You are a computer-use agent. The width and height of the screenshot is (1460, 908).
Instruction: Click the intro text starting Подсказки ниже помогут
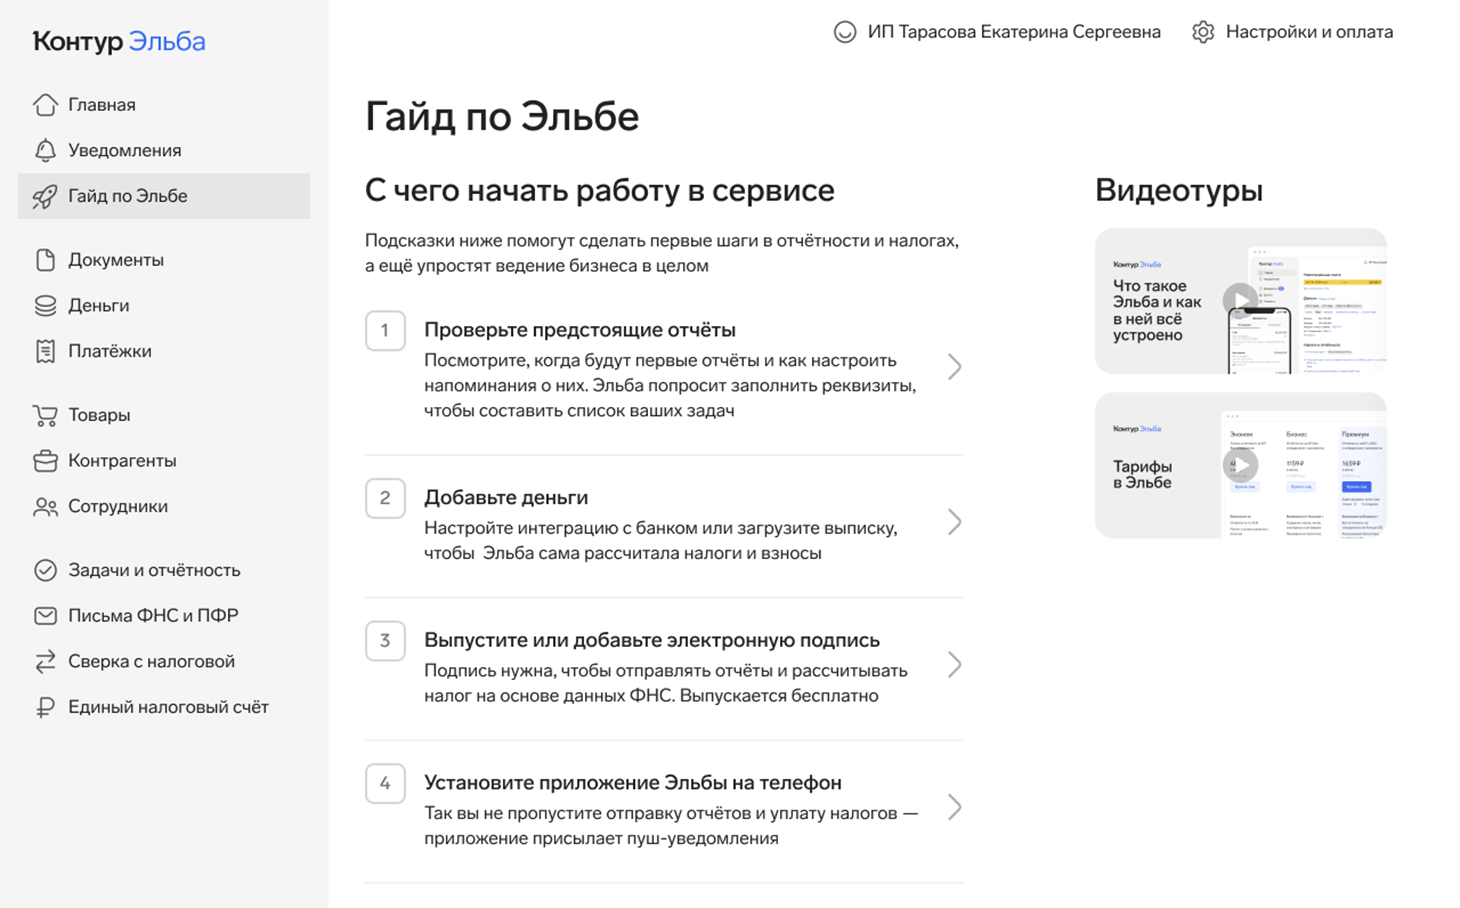(x=662, y=253)
